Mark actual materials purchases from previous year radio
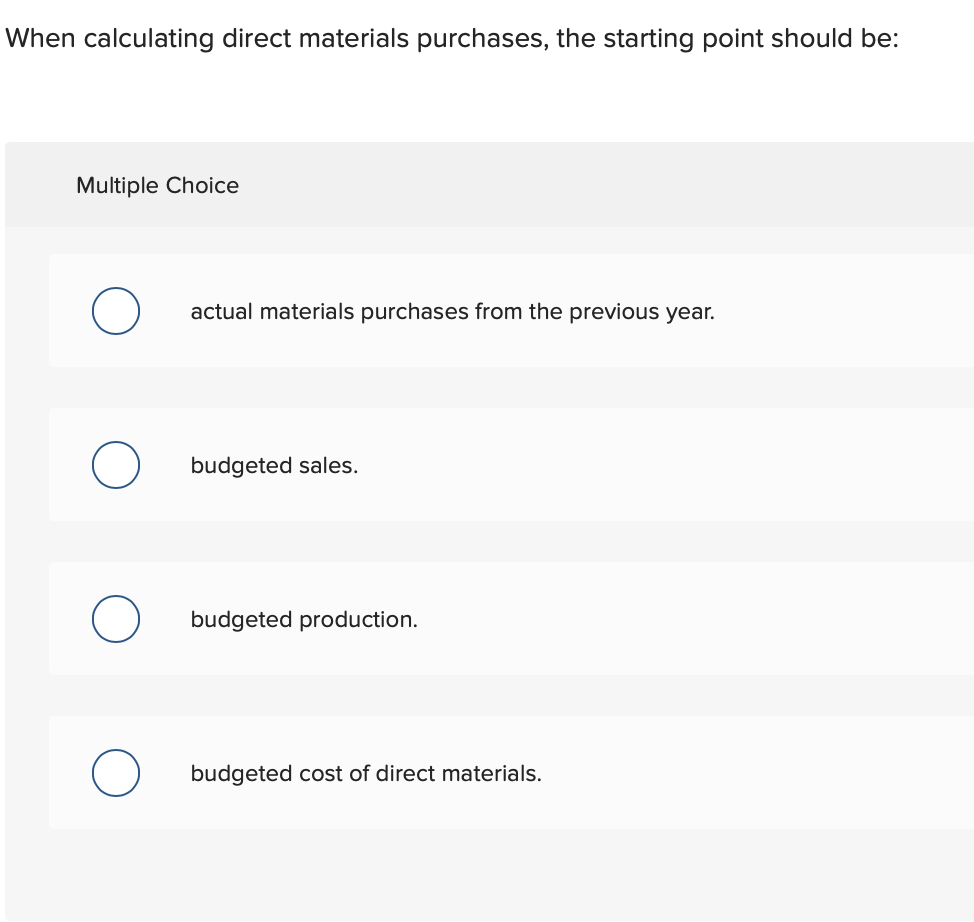974x922 pixels. [x=116, y=311]
